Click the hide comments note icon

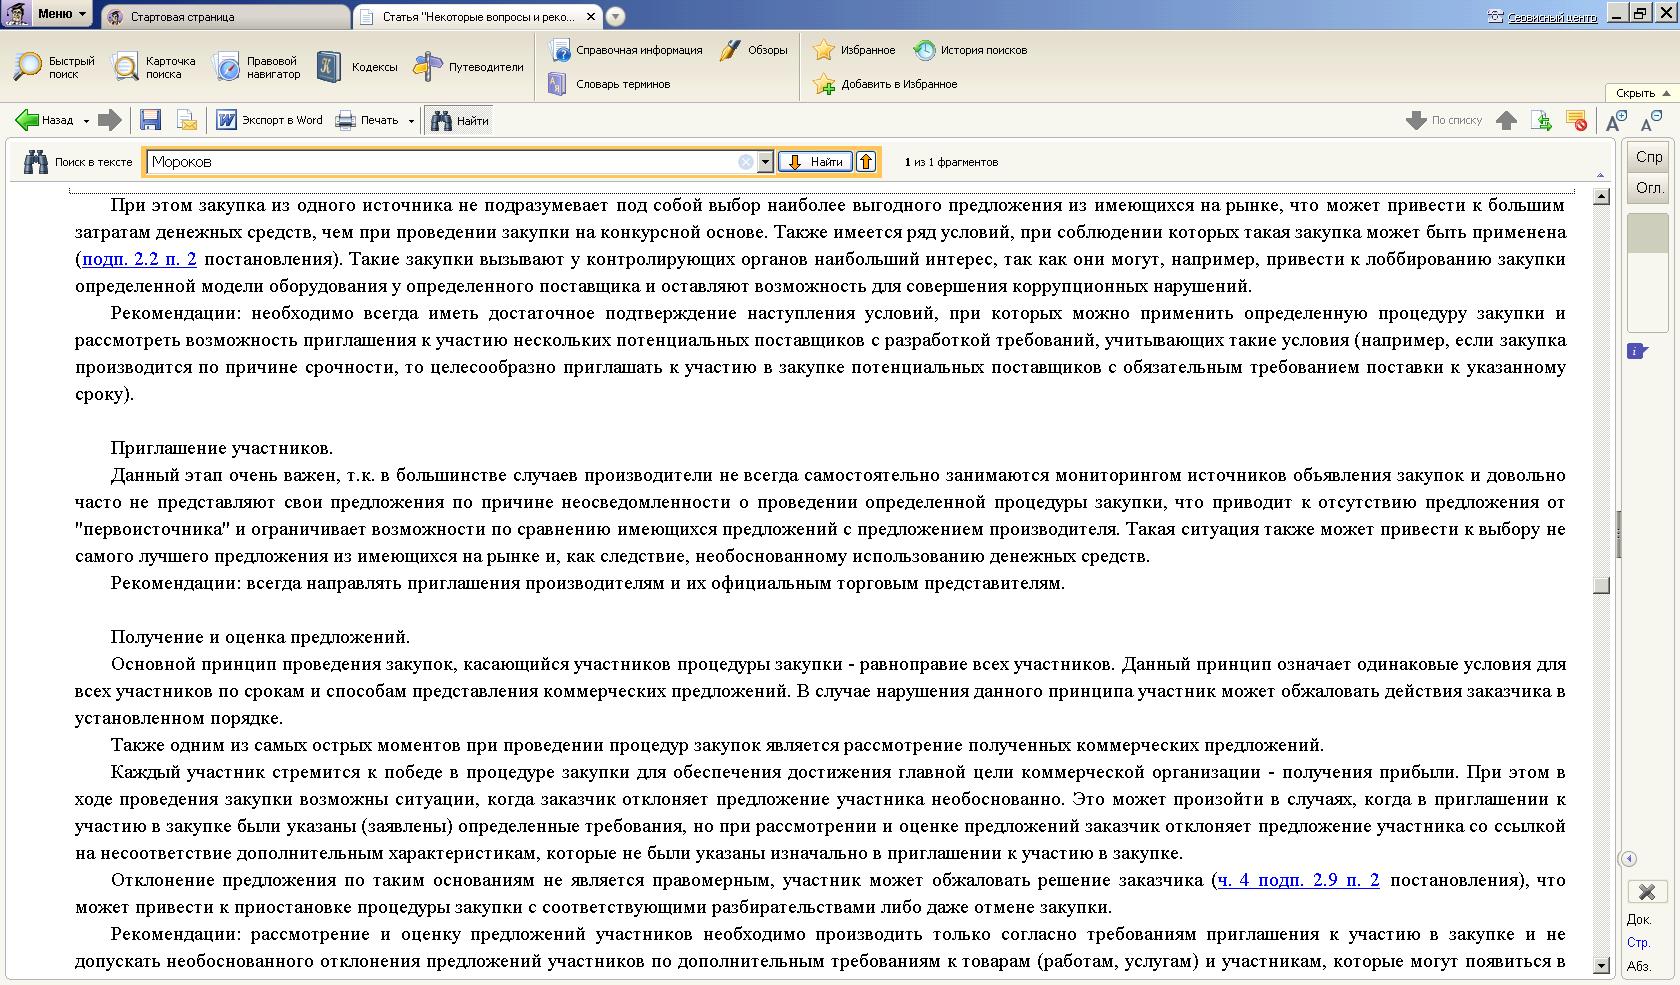1577,122
